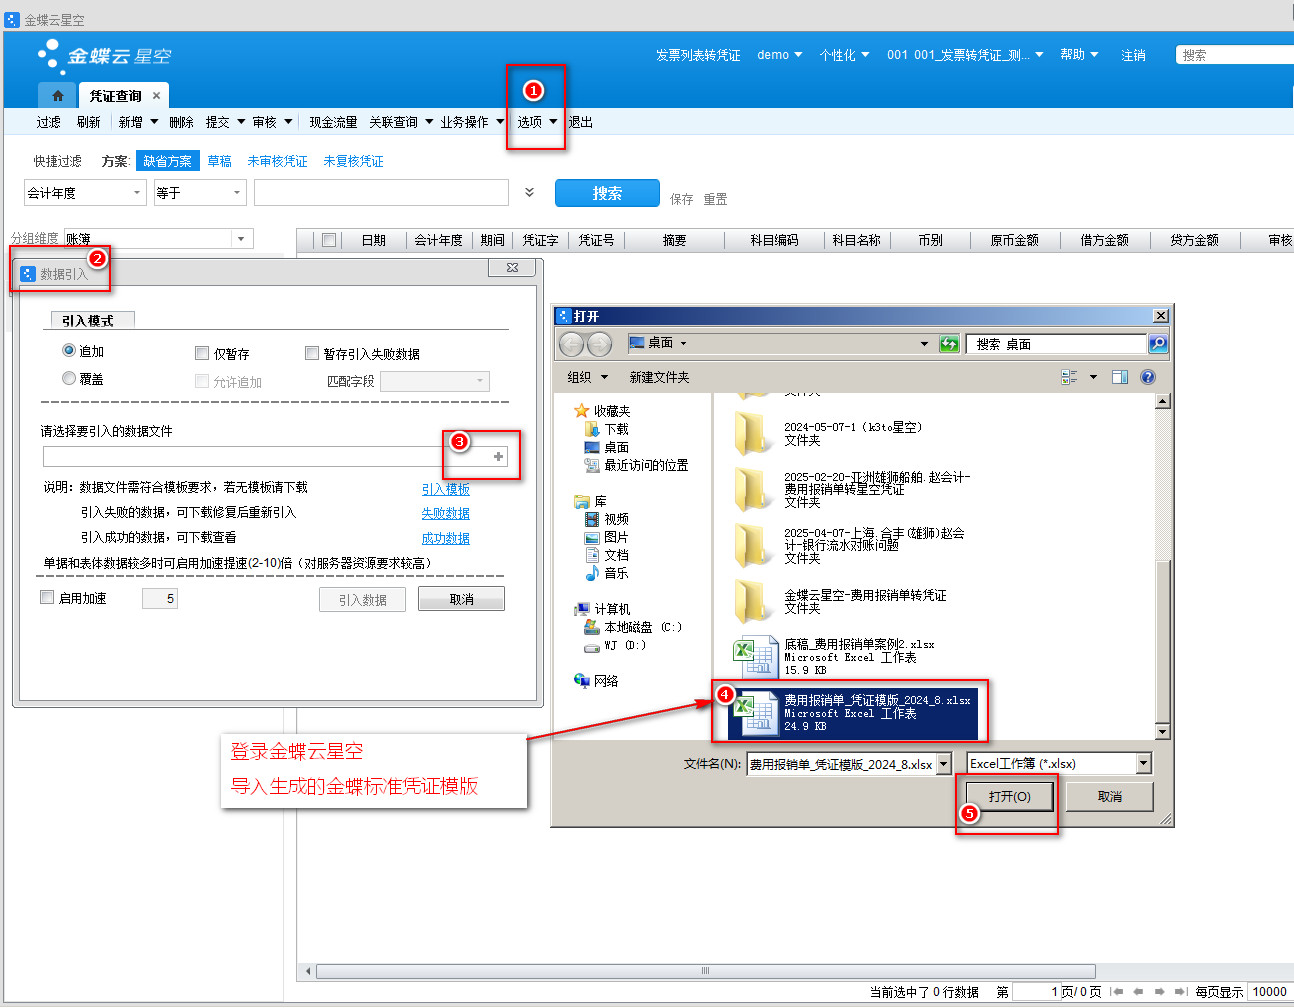
Task: Go to first page icon
Action: click(x=1117, y=992)
